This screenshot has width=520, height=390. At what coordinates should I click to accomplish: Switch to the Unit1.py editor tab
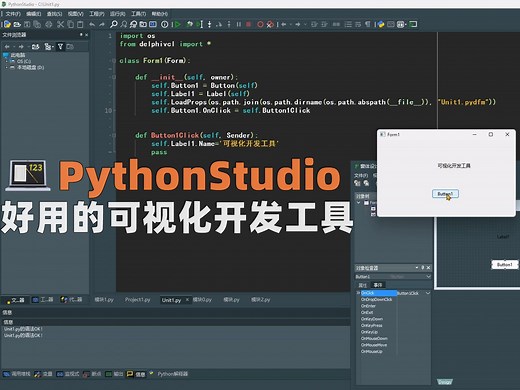171,300
